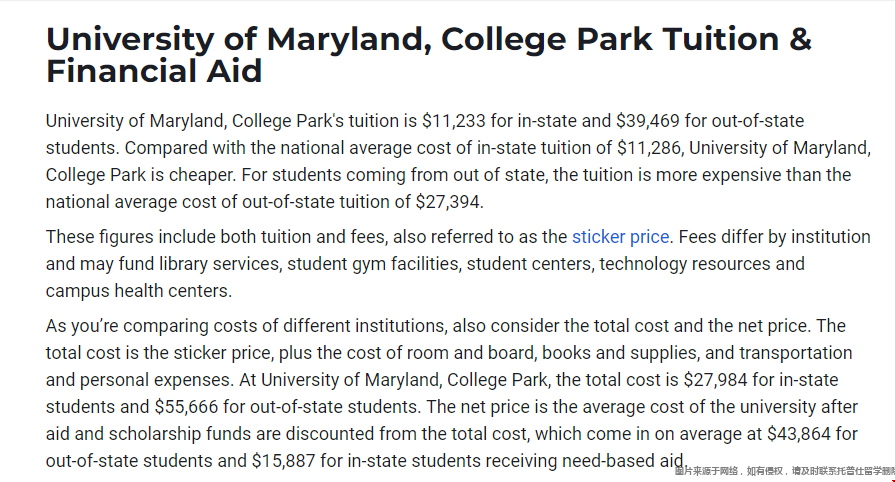
Task: Click the $11,233 in-state tuition figure
Action: click(454, 121)
